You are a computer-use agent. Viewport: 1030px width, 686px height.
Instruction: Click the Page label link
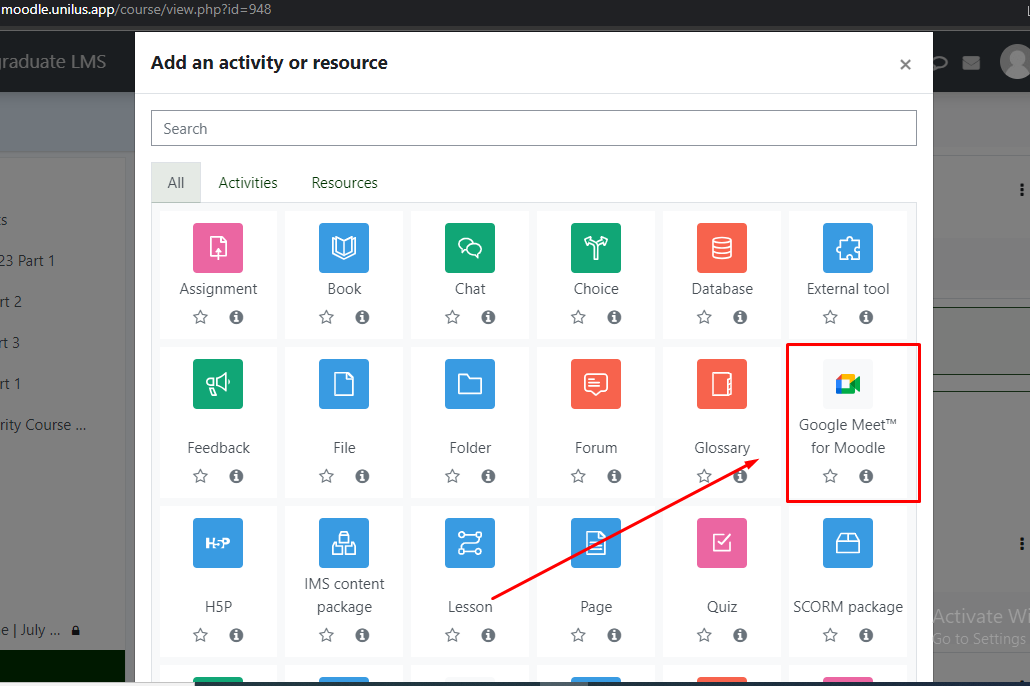point(596,607)
